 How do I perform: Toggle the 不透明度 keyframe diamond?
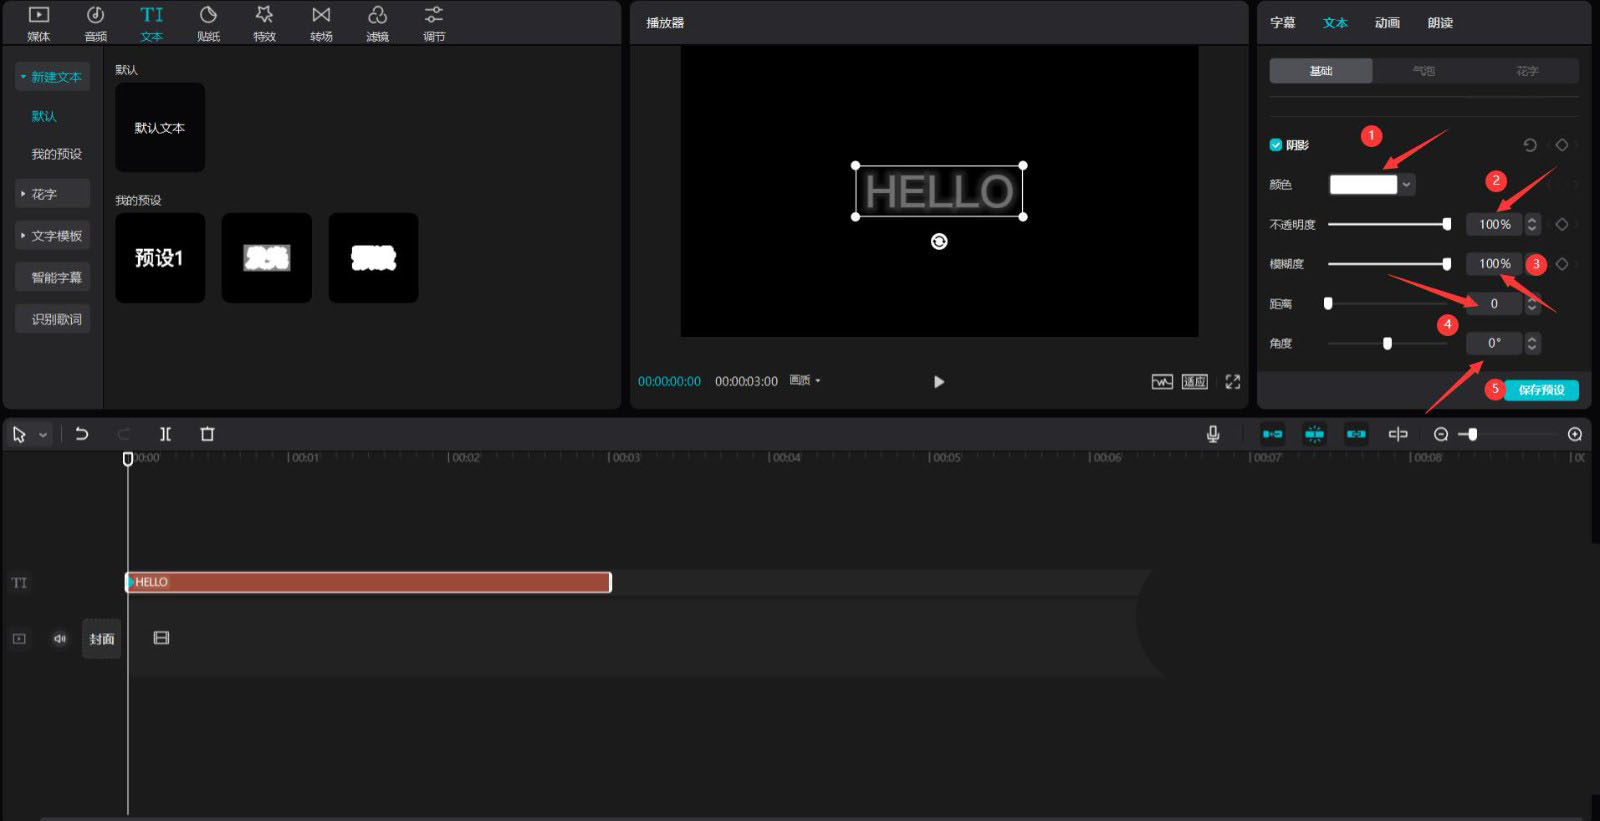tap(1561, 225)
